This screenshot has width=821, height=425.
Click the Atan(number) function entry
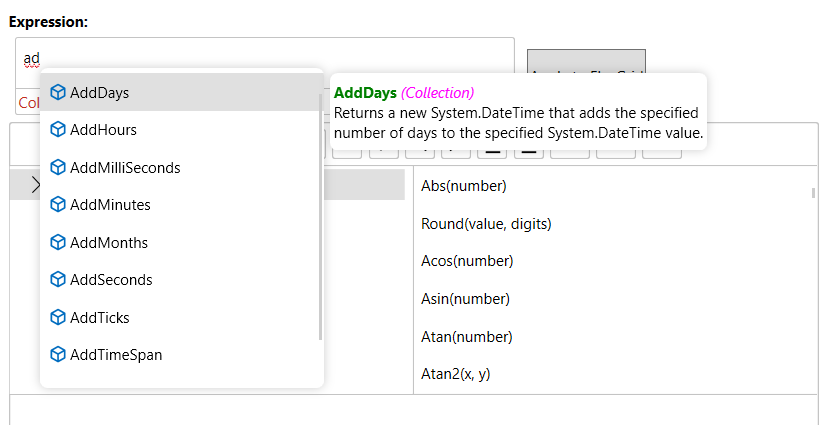(467, 336)
